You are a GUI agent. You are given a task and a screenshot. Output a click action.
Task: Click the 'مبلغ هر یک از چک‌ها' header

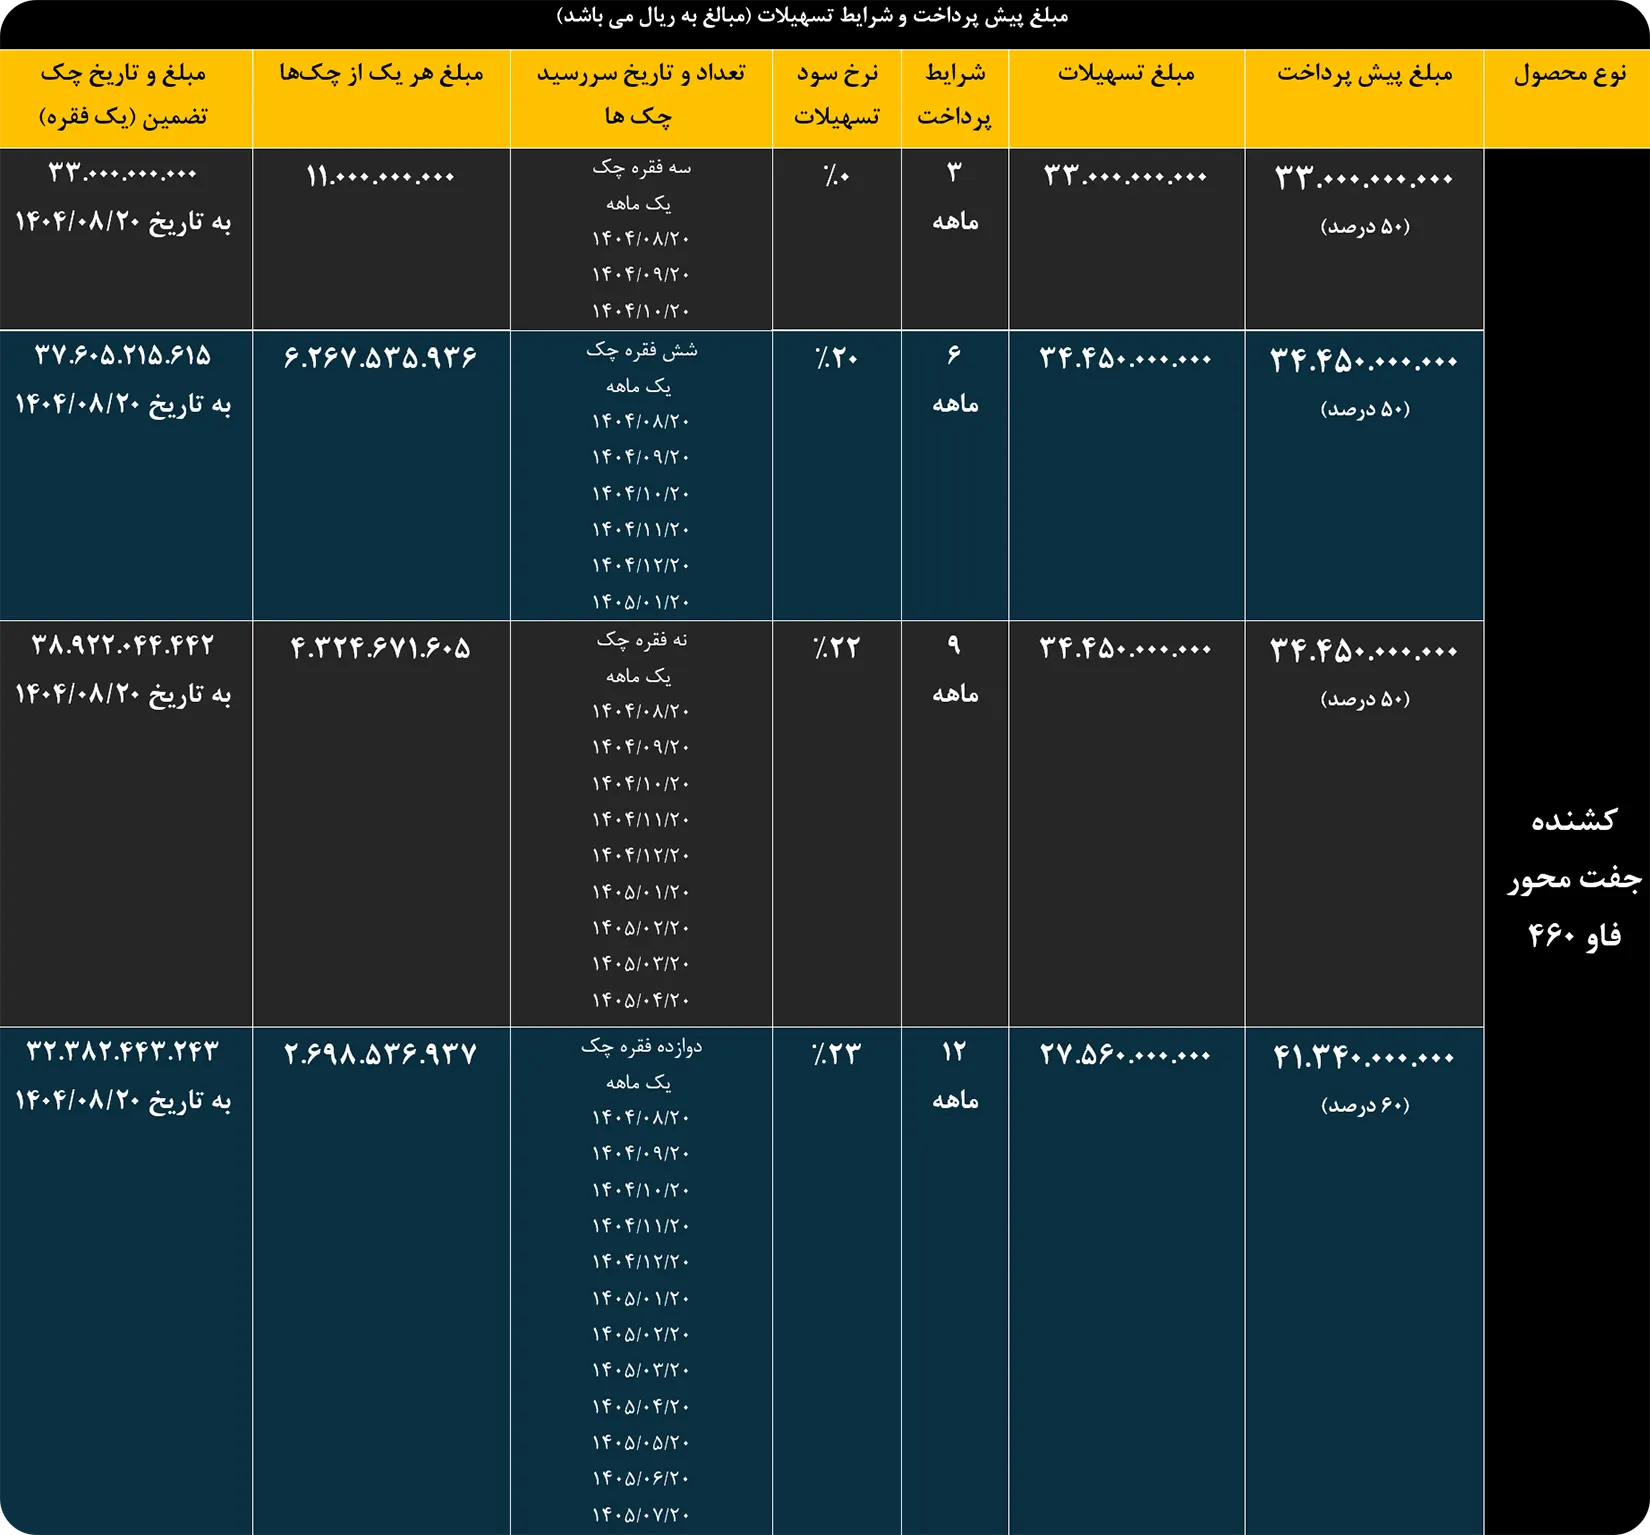(381, 74)
